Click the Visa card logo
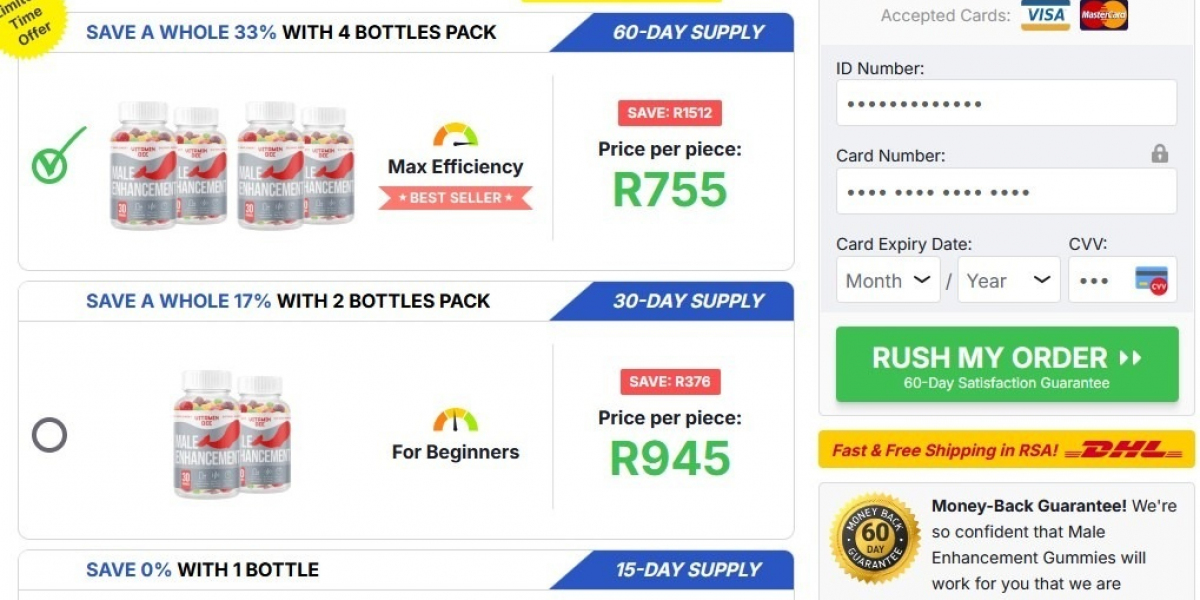Viewport: 1200px width, 600px height. point(1045,15)
